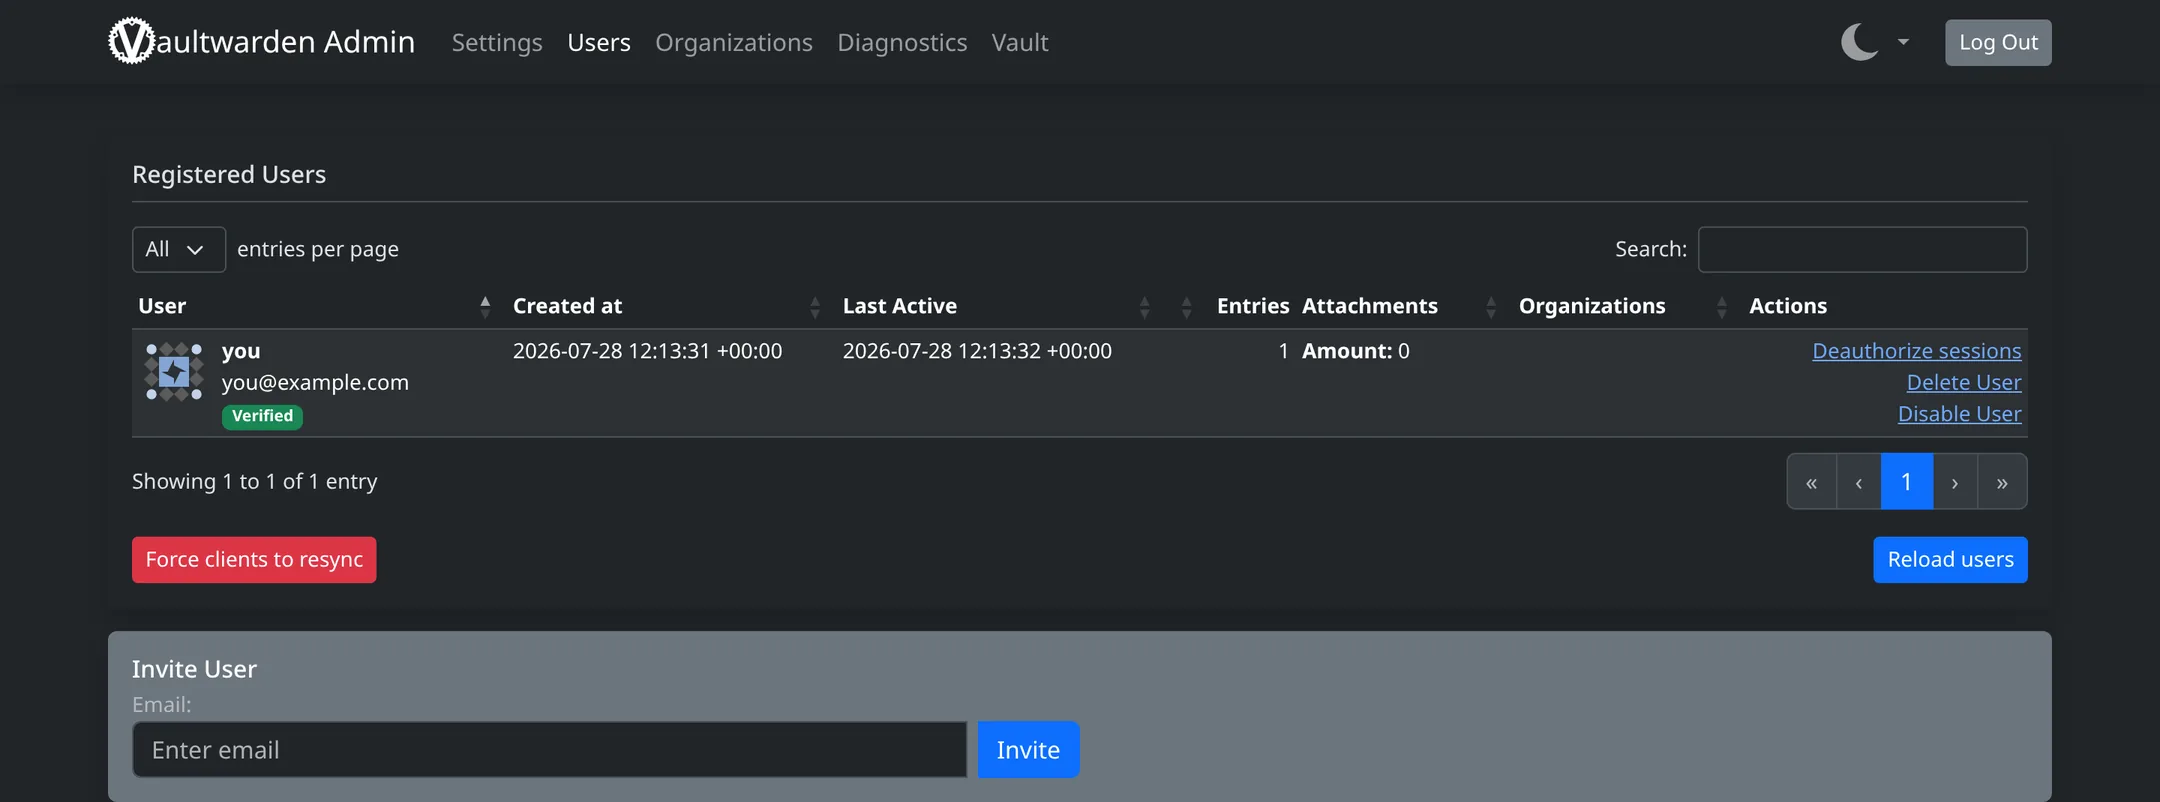
Task: Focus the Enter email input field
Action: pos(549,750)
